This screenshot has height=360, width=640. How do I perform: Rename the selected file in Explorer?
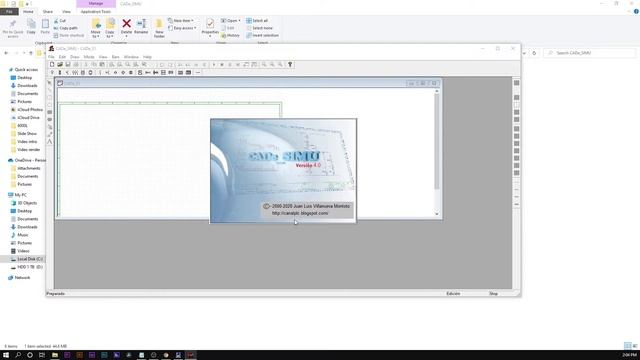coord(141,27)
